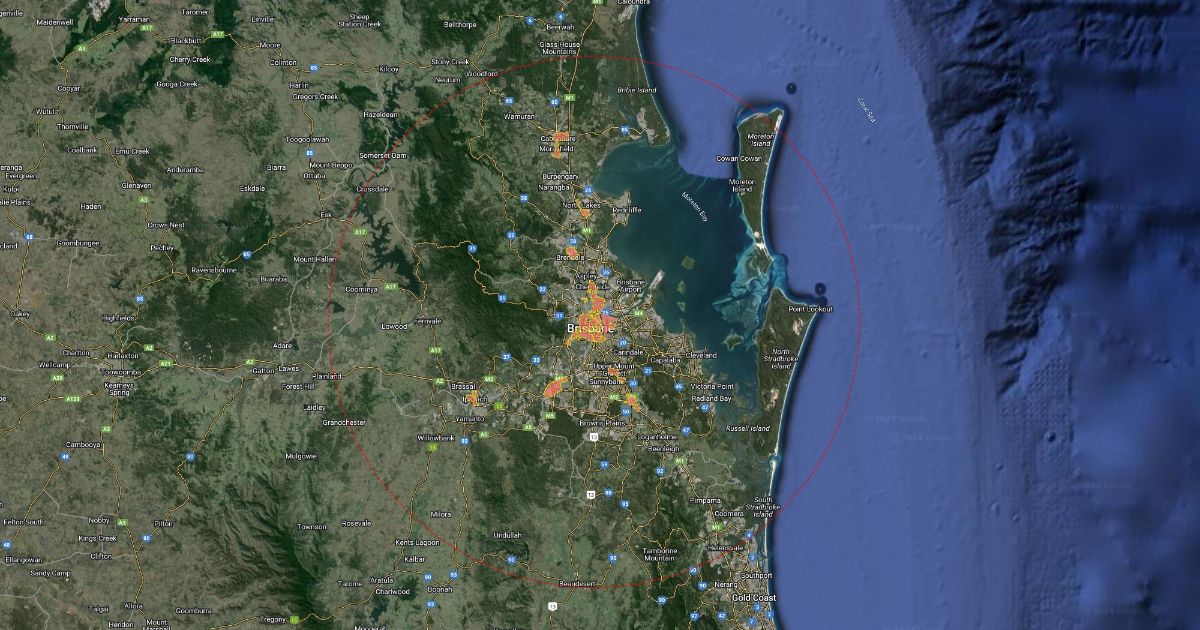The height and width of the screenshot is (630, 1200).
Task: Click the Googa Creek label
Action: pyautogui.click(x=178, y=84)
